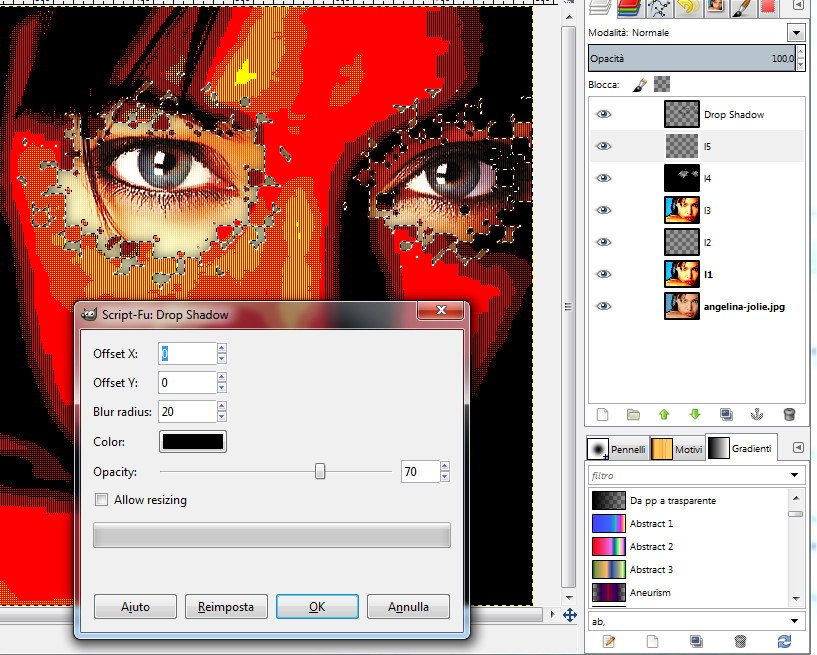Open the gradient filtro dropdown arrow
Screen dimensions: 817x655
[x=794, y=475]
